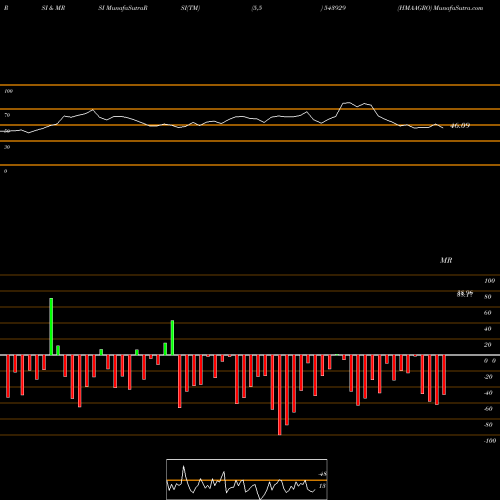This screenshot has width=500, height=500.
Task: Click the RSI 30 level axis label
Action: click(x=7, y=147)
